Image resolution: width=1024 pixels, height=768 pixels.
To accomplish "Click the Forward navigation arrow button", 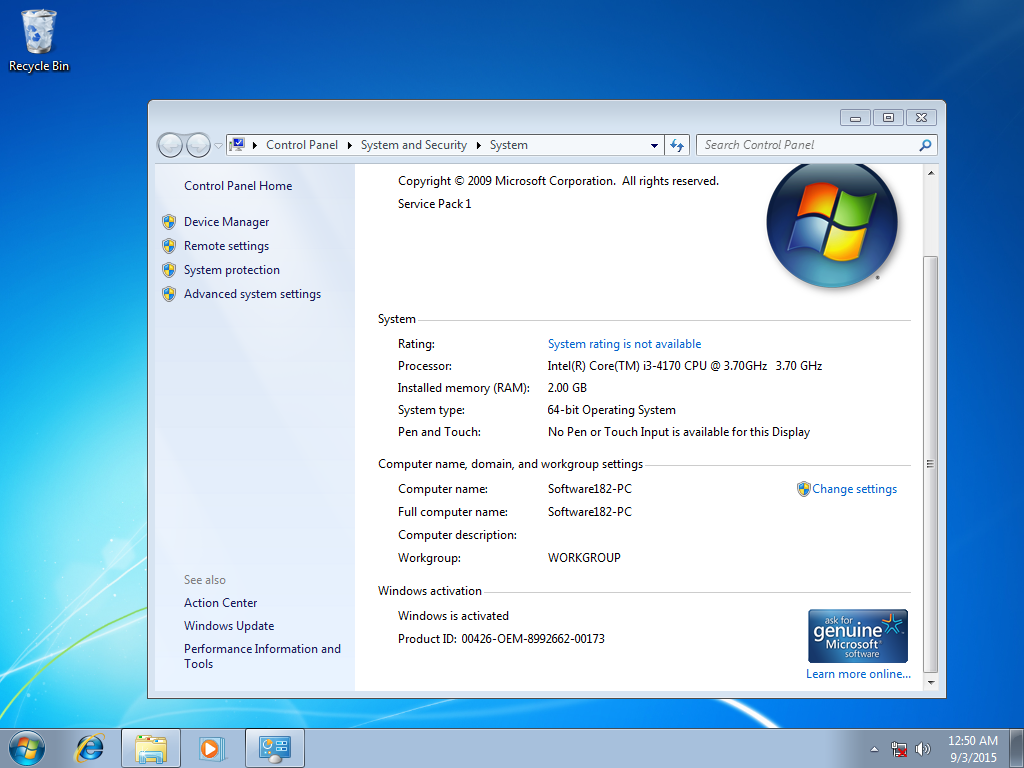I will tap(198, 145).
